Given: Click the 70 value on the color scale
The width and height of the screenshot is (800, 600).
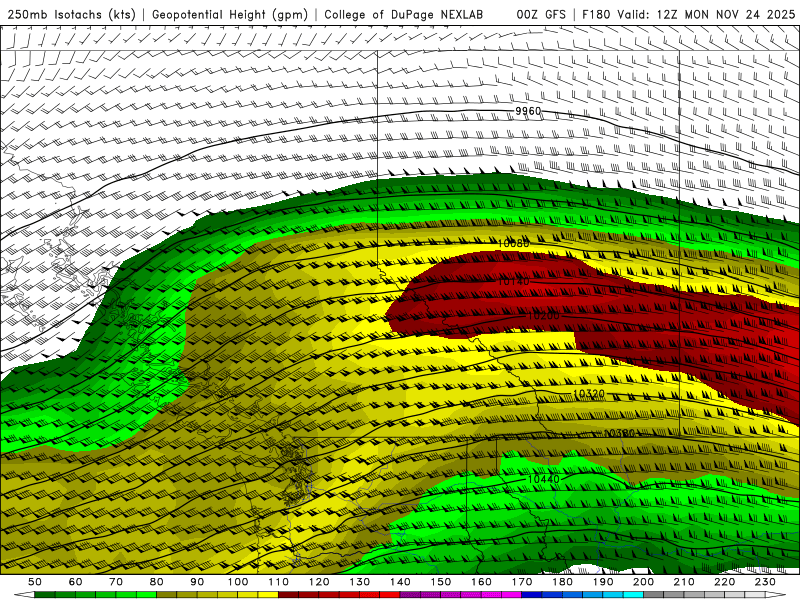Looking at the screenshot, I should click(116, 582).
